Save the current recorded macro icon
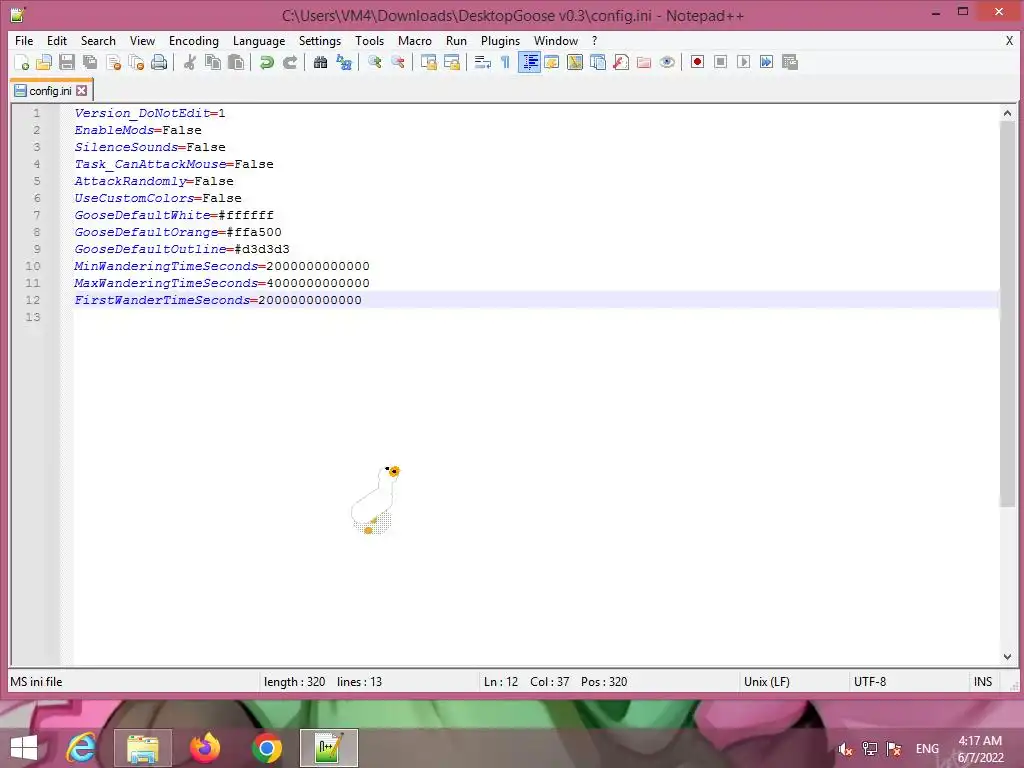 (x=790, y=62)
